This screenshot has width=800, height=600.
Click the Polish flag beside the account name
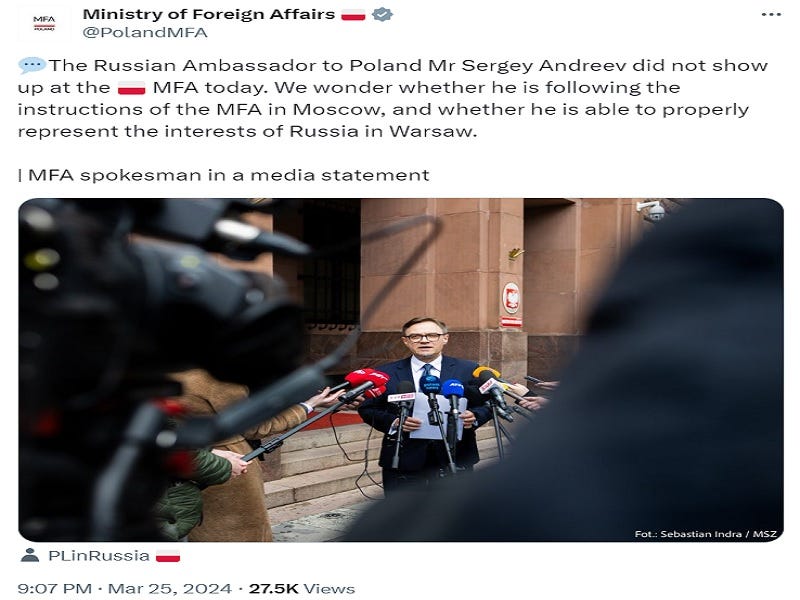click(x=353, y=15)
